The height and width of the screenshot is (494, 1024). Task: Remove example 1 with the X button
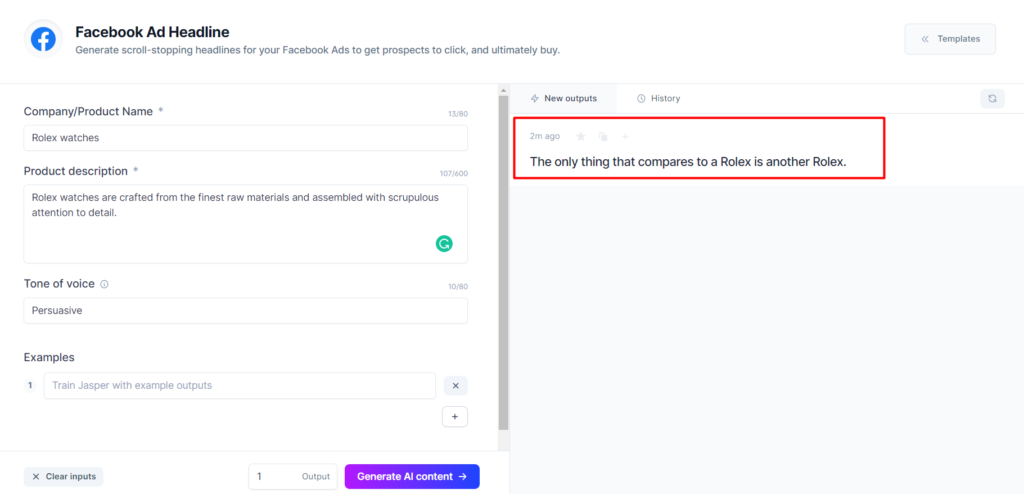point(456,386)
